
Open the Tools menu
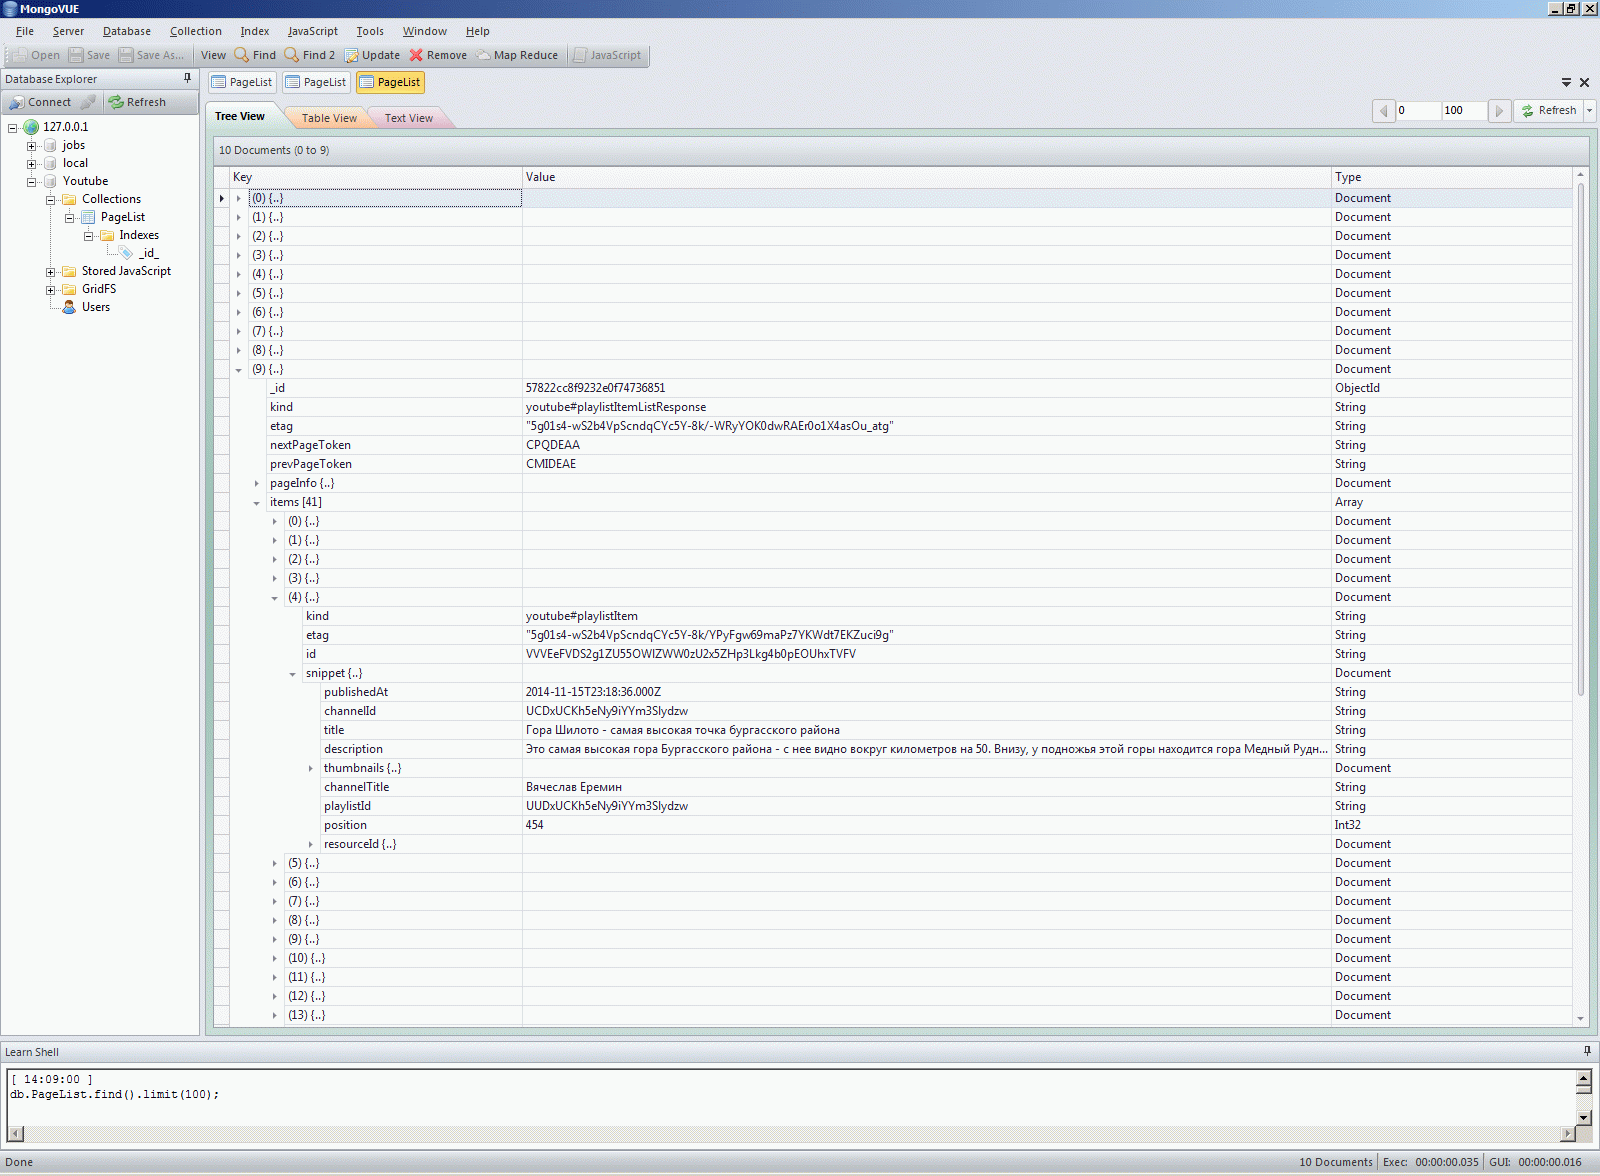click(370, 31)
